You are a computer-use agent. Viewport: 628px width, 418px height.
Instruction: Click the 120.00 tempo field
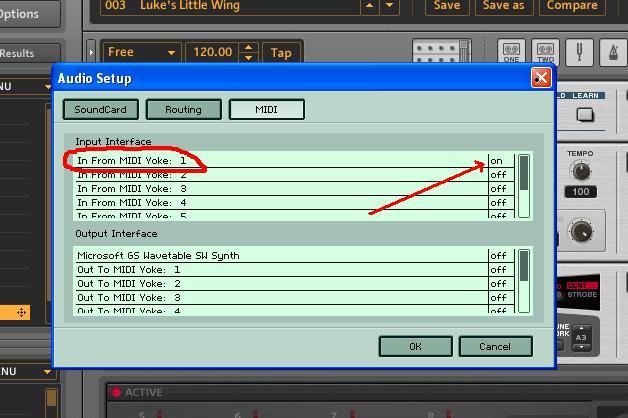coord(212,52)
